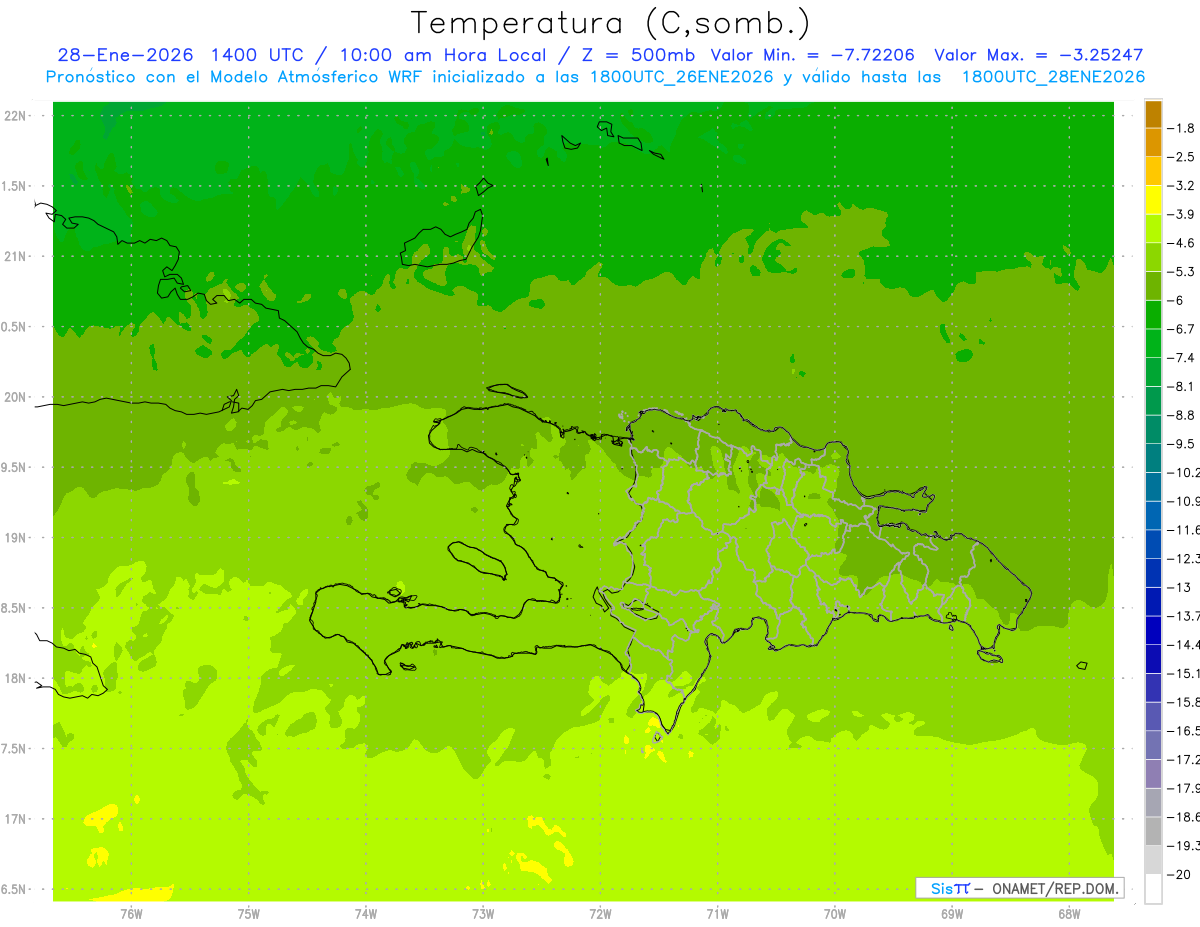Click the "Z = 500mb" level text
This screenshot has width=1200, height=927.
coord(636,56)
